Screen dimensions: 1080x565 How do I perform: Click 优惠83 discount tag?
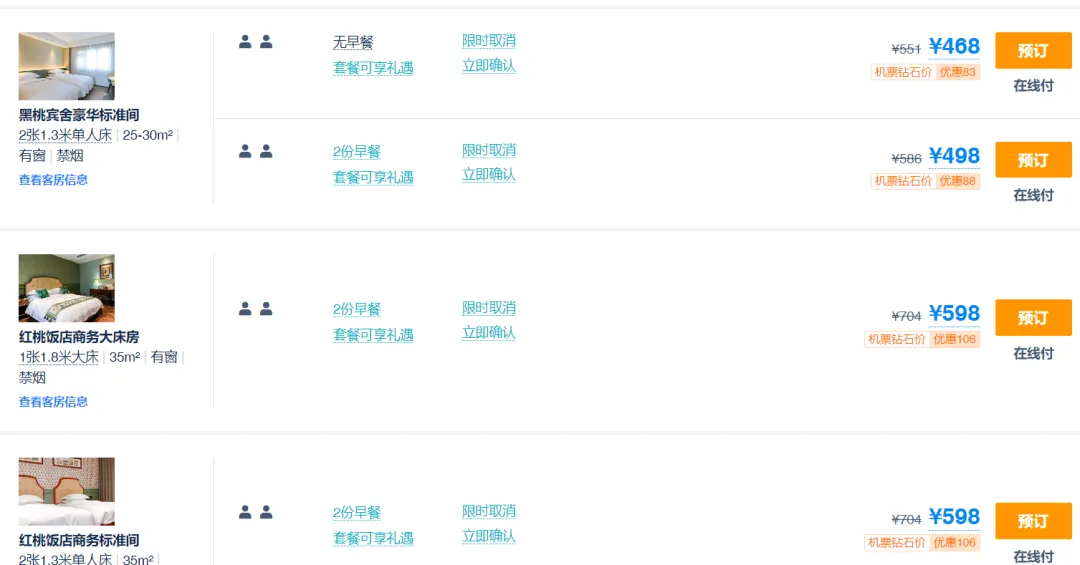pyautogui.click(x=958, y=72)
